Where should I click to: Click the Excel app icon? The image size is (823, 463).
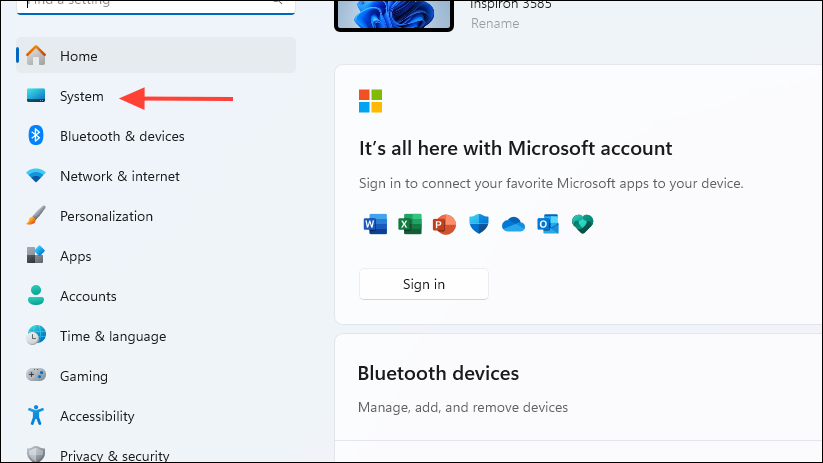tap(410, 224)
